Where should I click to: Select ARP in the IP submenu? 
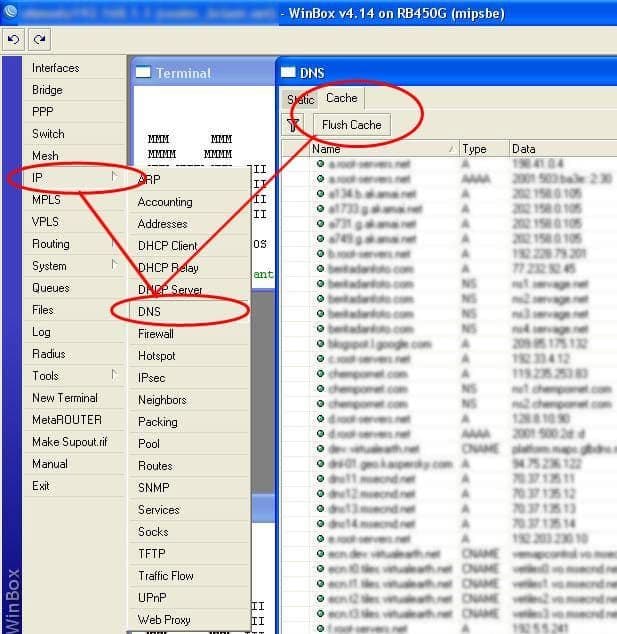tap(189, 180)
